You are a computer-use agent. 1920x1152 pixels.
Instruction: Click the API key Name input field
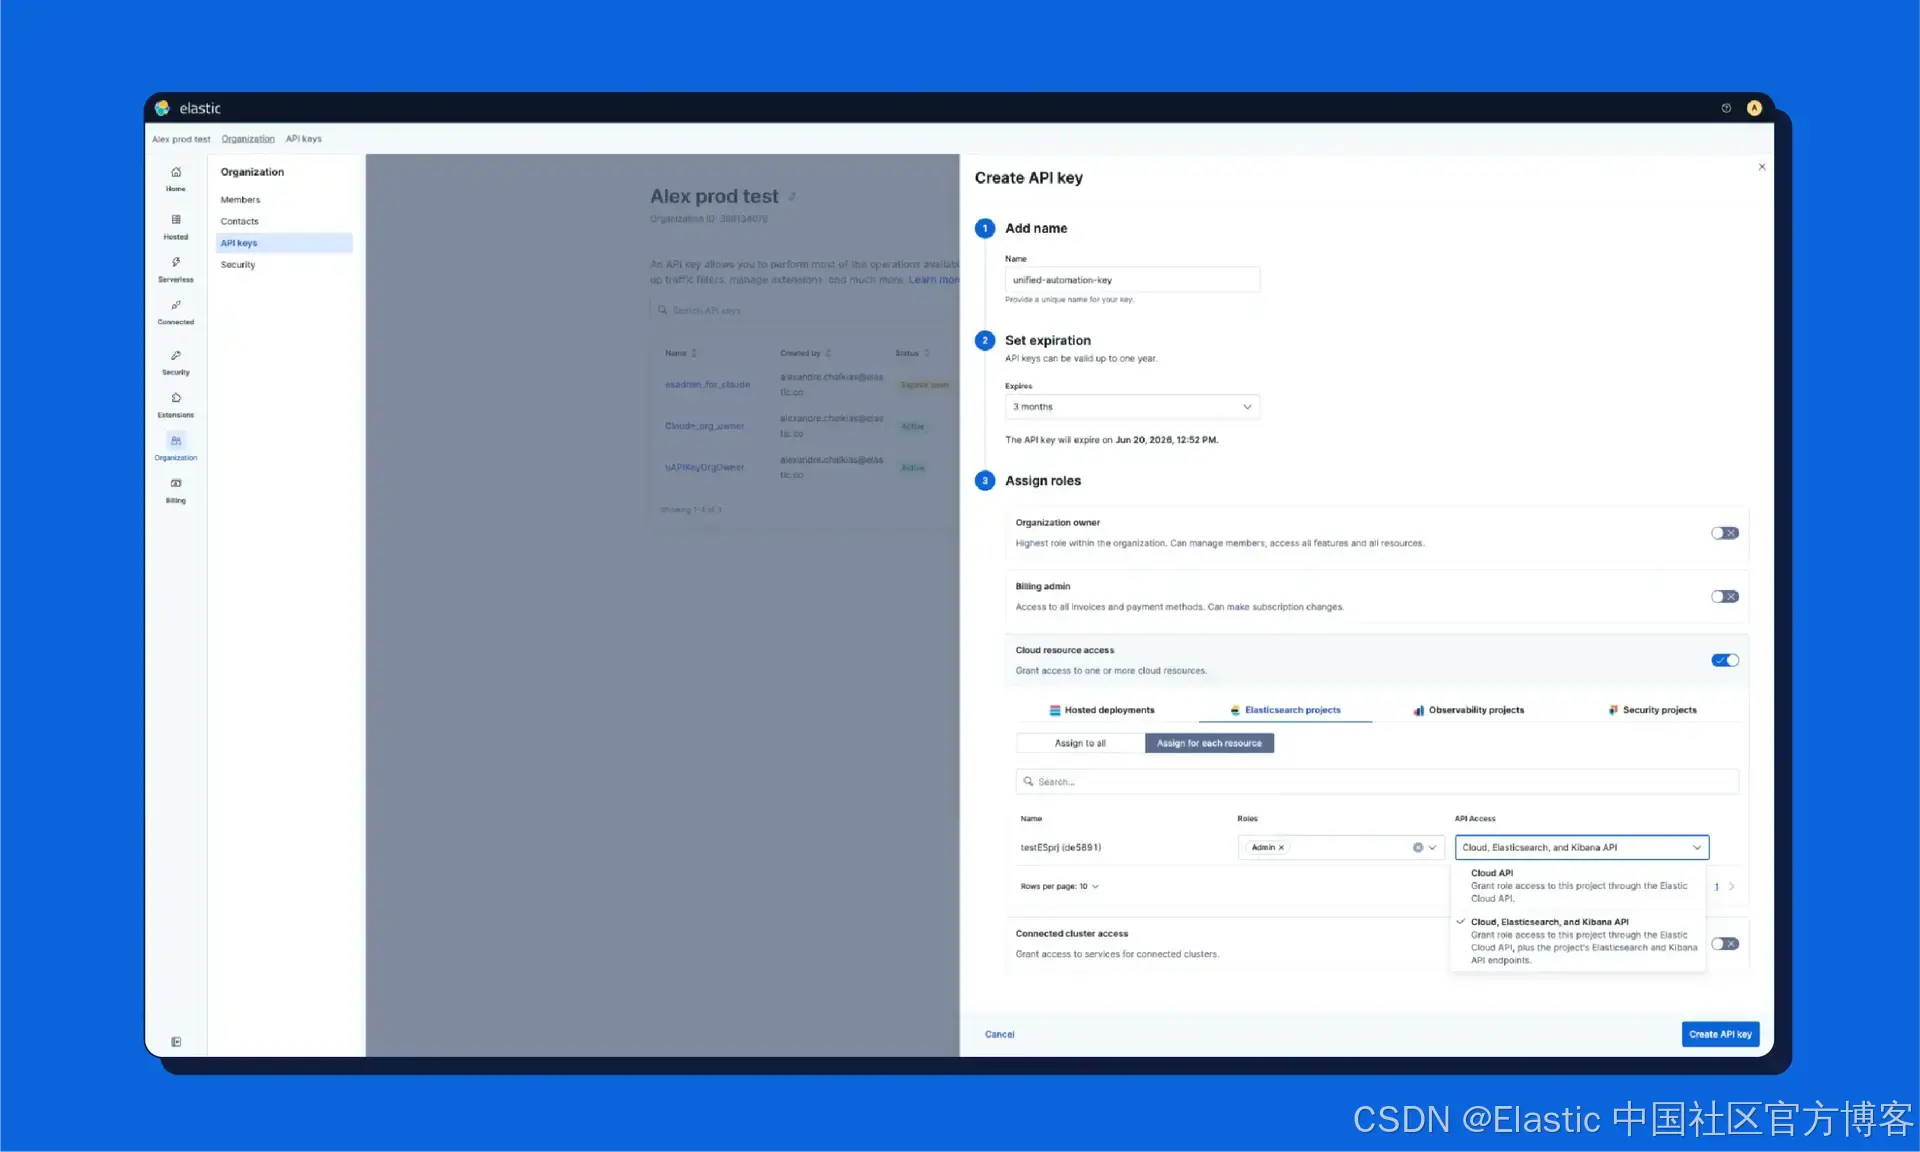(x=1131, y=280)
